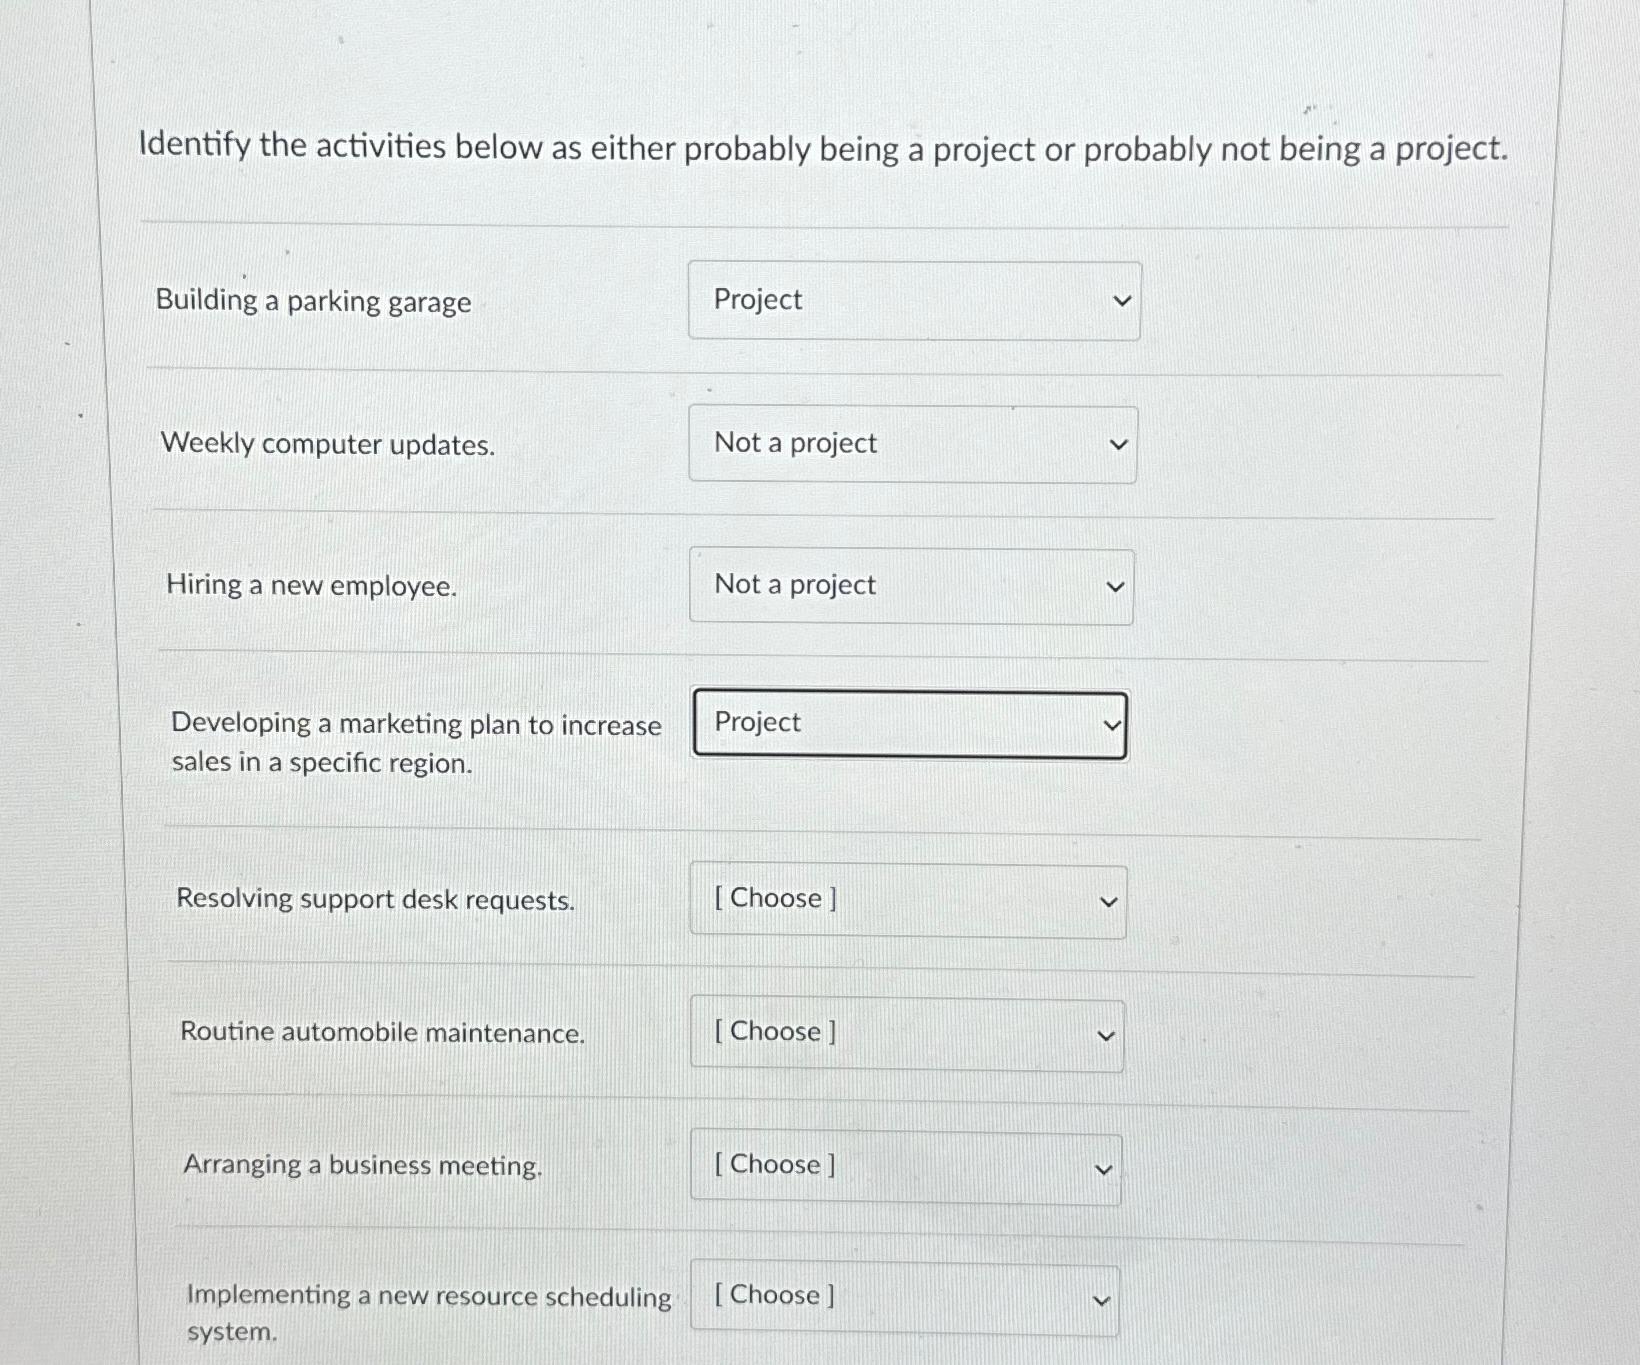Open the Weekly computer updates dropdown
This screenshot has height=1365, width=1640.
[x=912, y=443]
